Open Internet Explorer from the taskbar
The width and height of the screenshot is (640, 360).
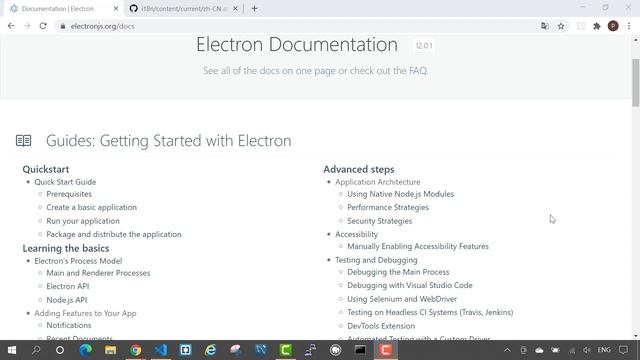211,350
